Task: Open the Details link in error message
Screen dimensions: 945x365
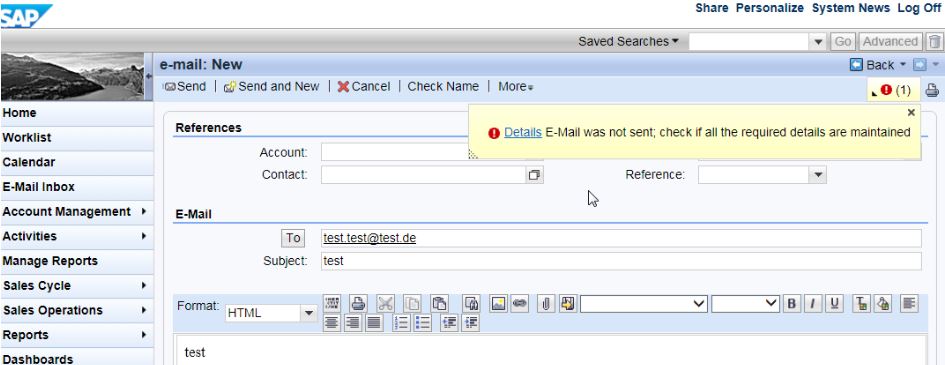Action: [x=523, y=133]
